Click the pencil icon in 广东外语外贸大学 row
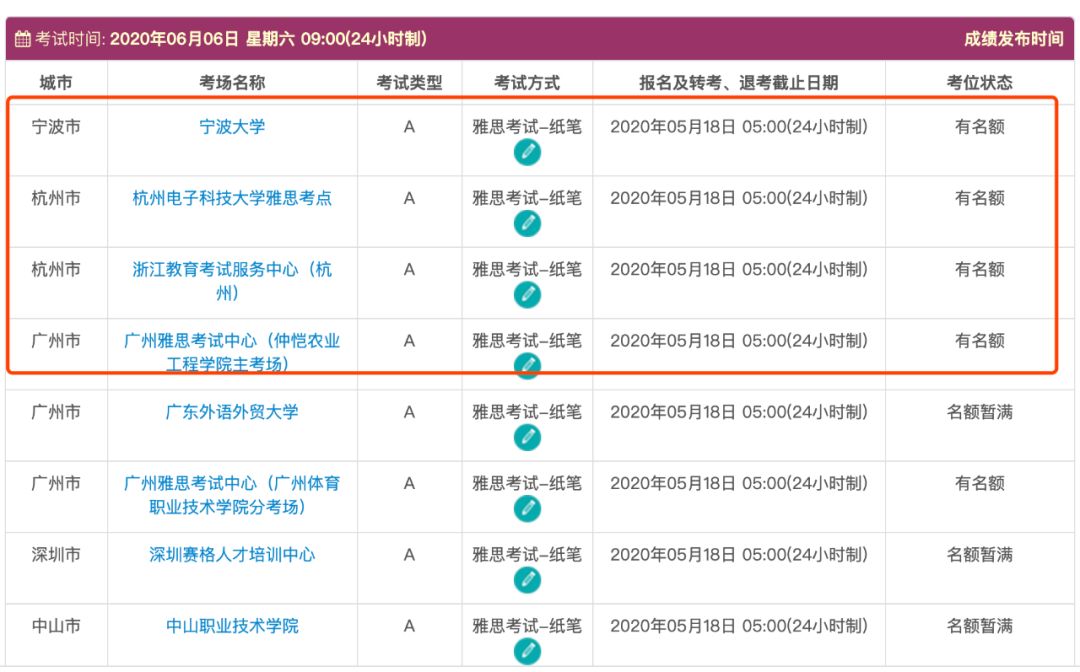The width and height of the screenshot is (1080, 672). click(527, 437)
